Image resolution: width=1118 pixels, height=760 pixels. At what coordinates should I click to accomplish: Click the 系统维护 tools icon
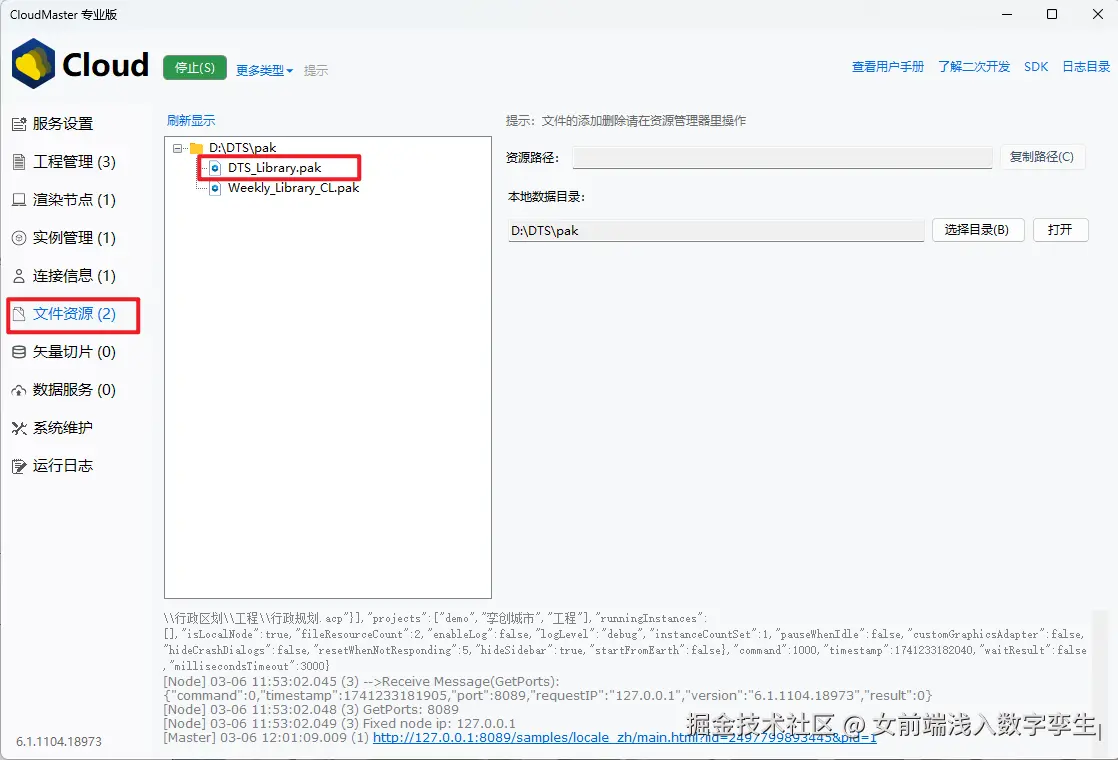pyautogui.click(x=19, y=428)
